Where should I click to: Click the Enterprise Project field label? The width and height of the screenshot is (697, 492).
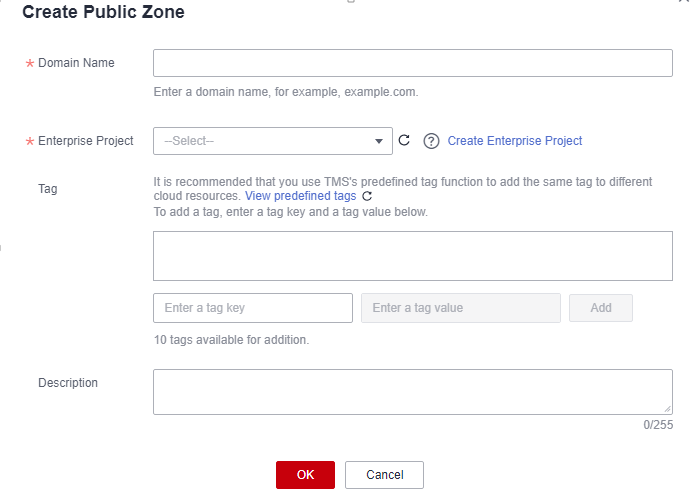point(85,141)
